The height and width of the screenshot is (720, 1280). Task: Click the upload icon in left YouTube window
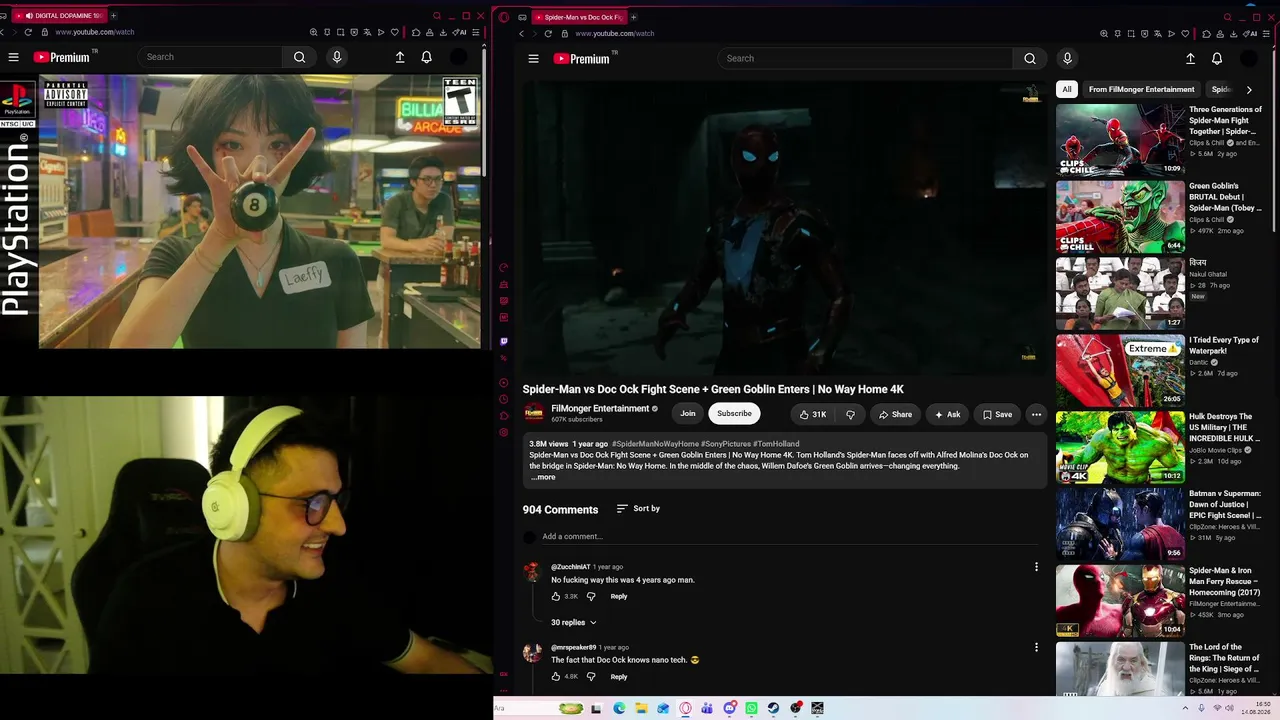(x=400, y=57)
